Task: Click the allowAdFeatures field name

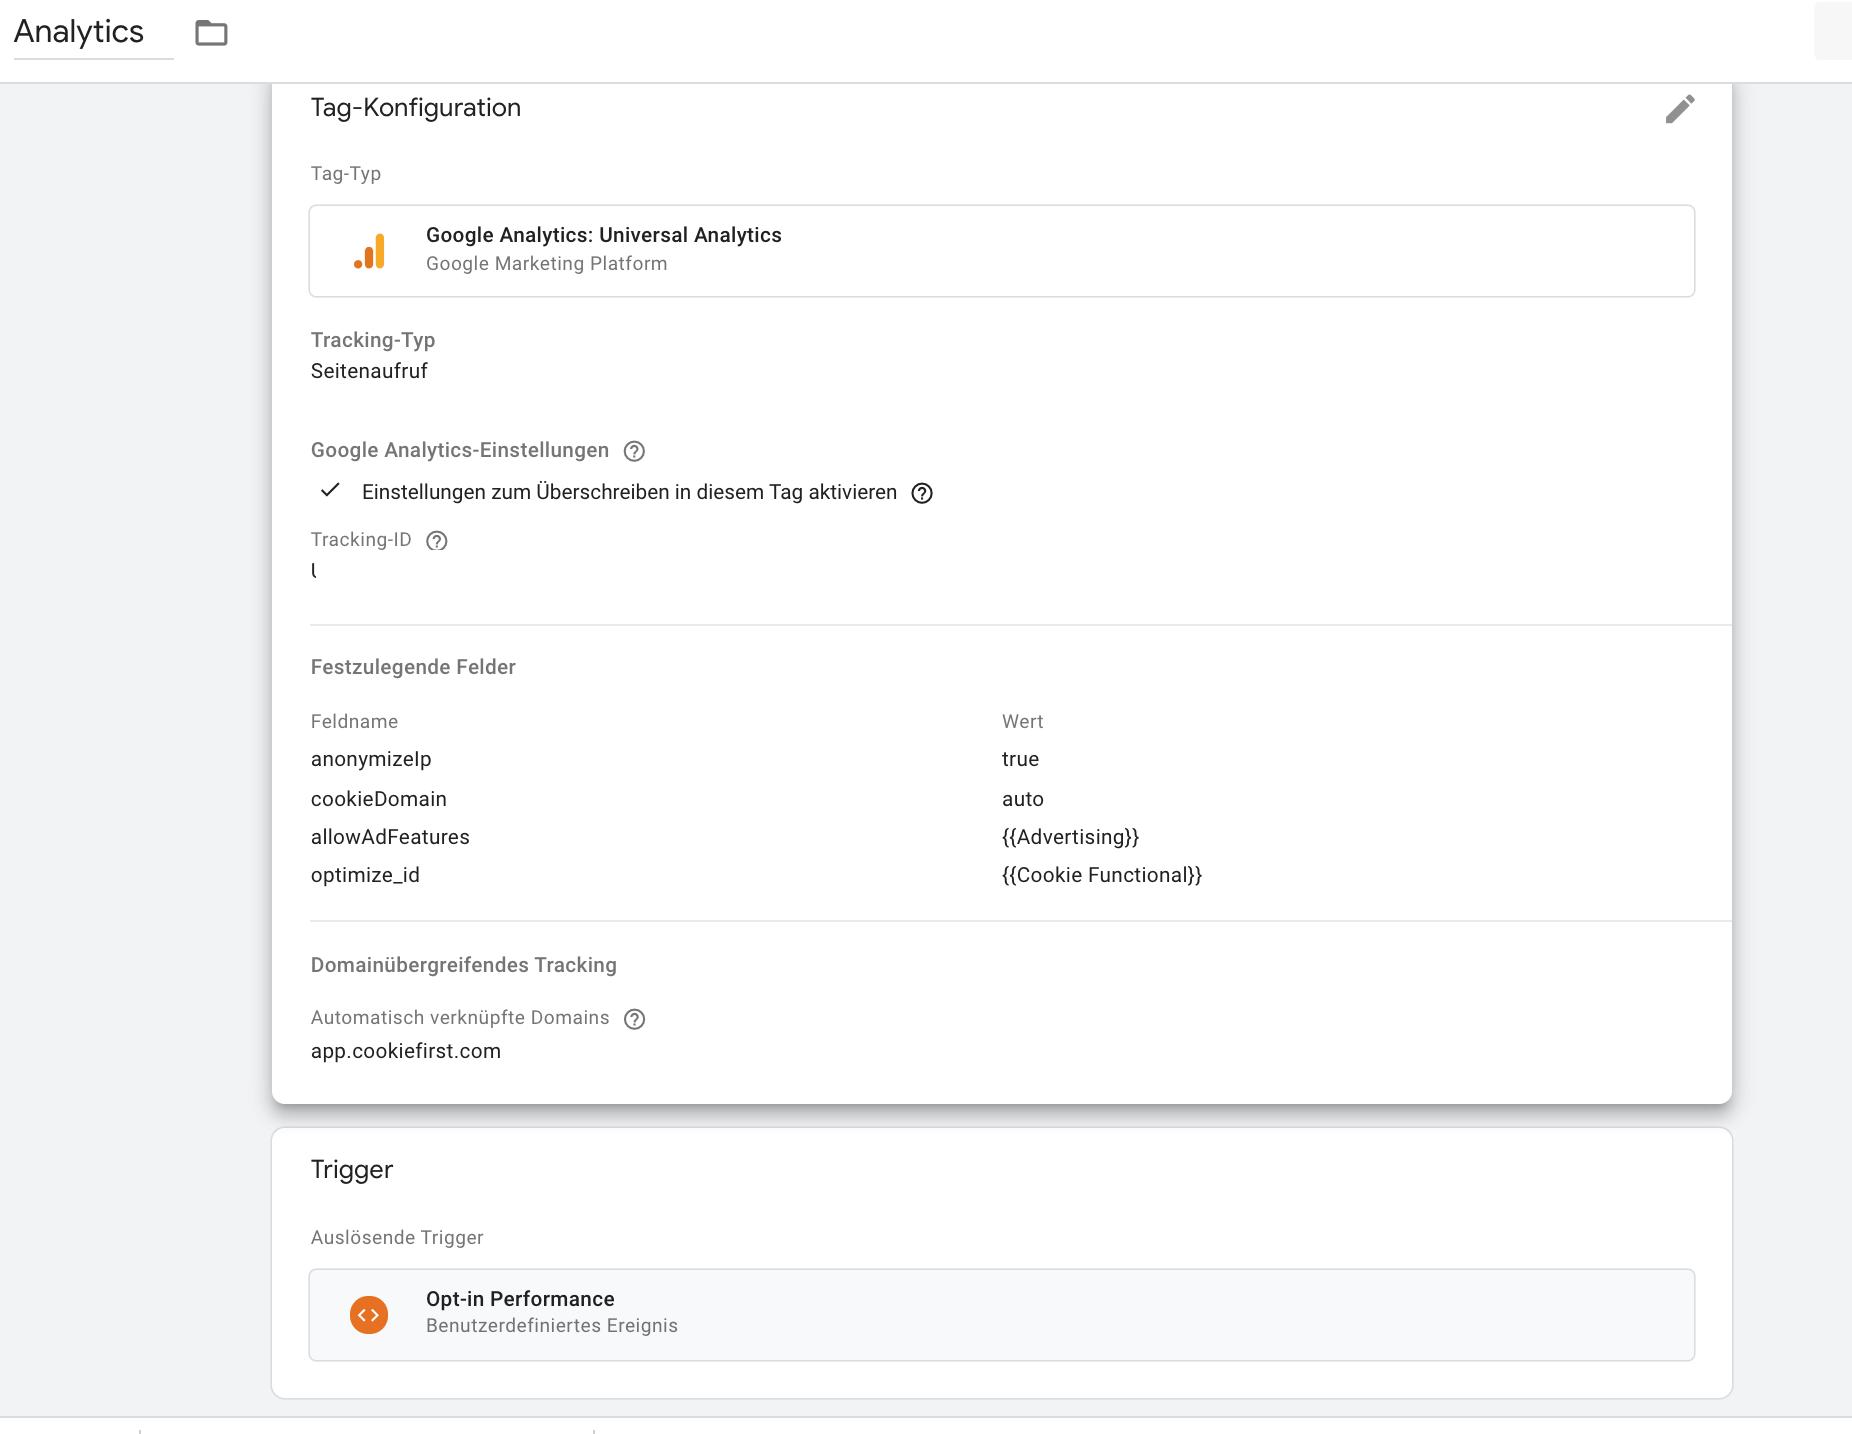Action: click(x=390, y=837)
